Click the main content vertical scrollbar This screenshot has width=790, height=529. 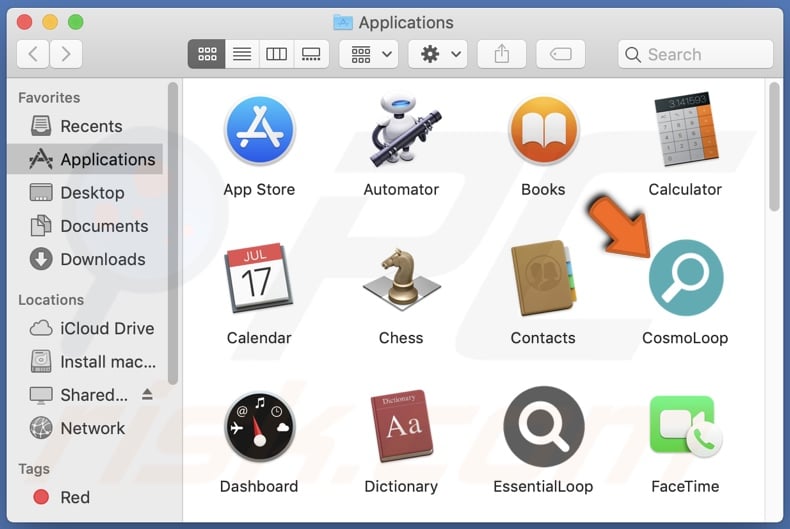[x=774, y=147]
